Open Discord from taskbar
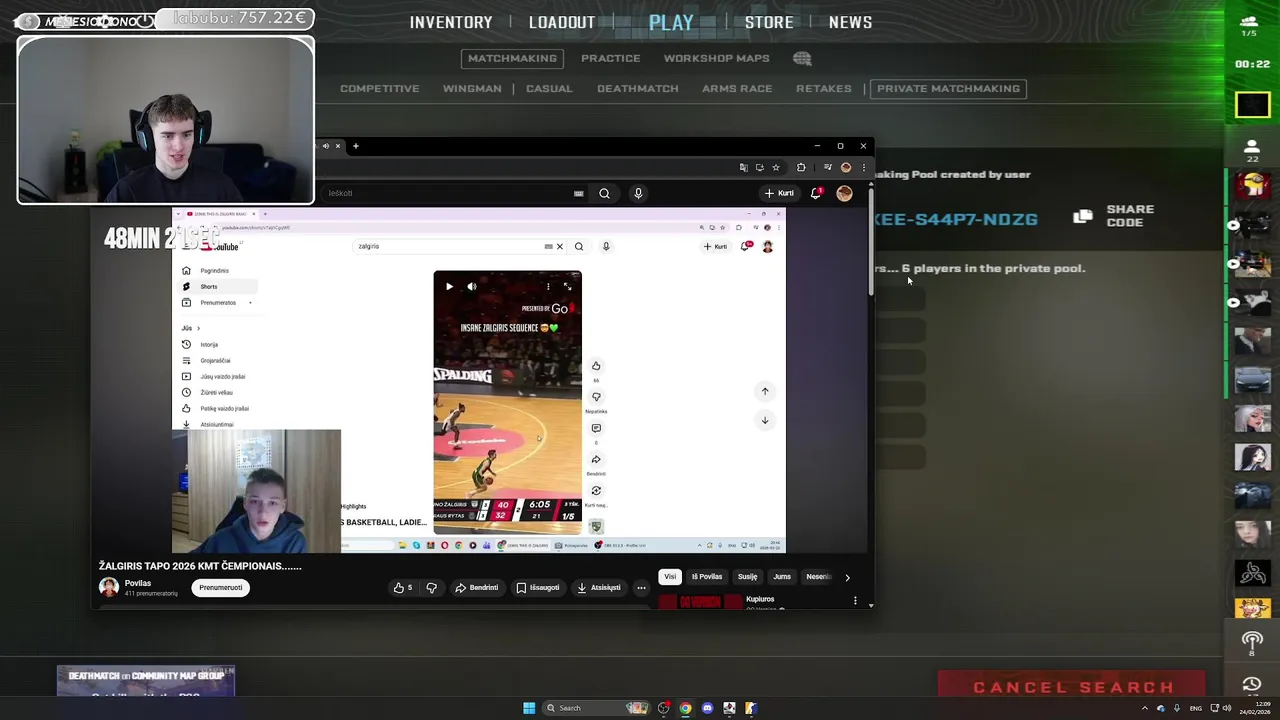 (x=707, y=708)
